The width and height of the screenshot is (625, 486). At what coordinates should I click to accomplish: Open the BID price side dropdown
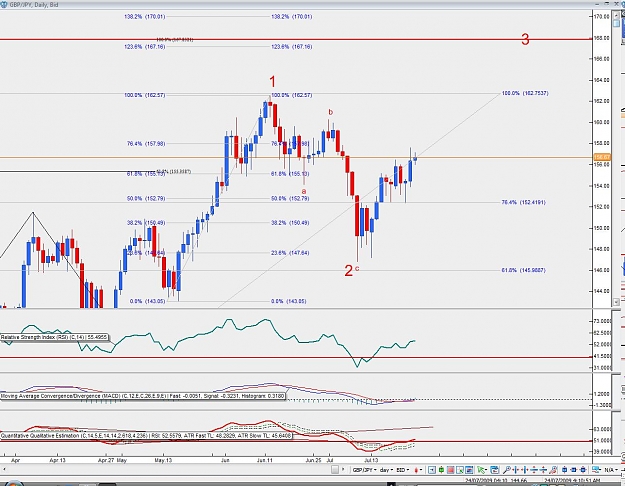403,470
